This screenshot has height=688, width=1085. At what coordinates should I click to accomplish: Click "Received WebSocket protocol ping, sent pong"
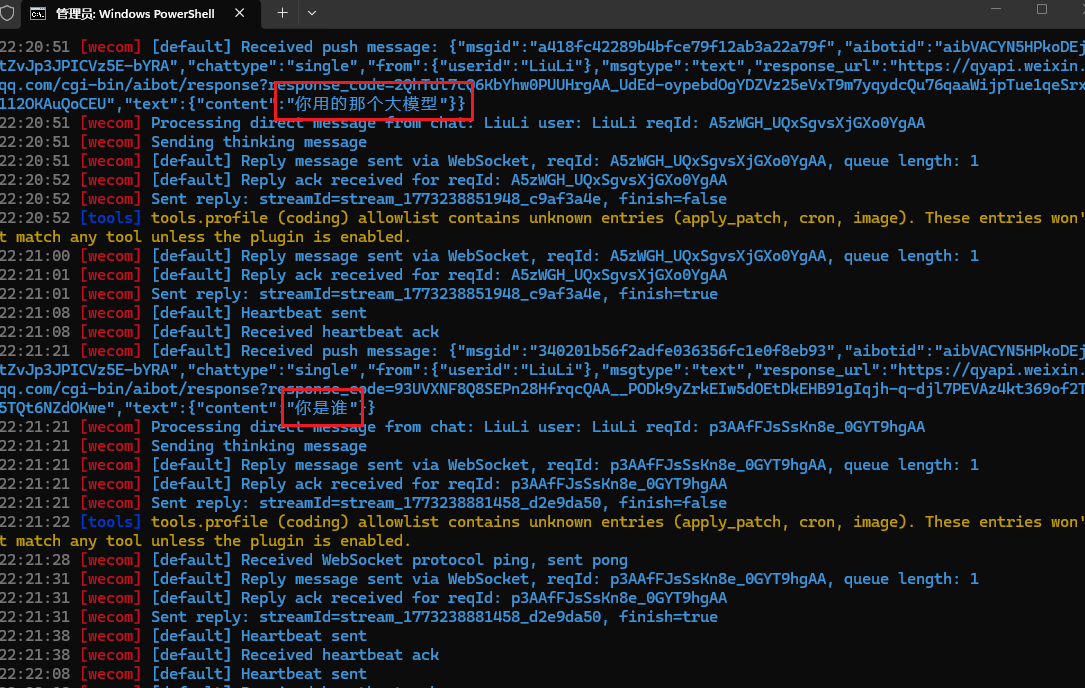point(434,560)
